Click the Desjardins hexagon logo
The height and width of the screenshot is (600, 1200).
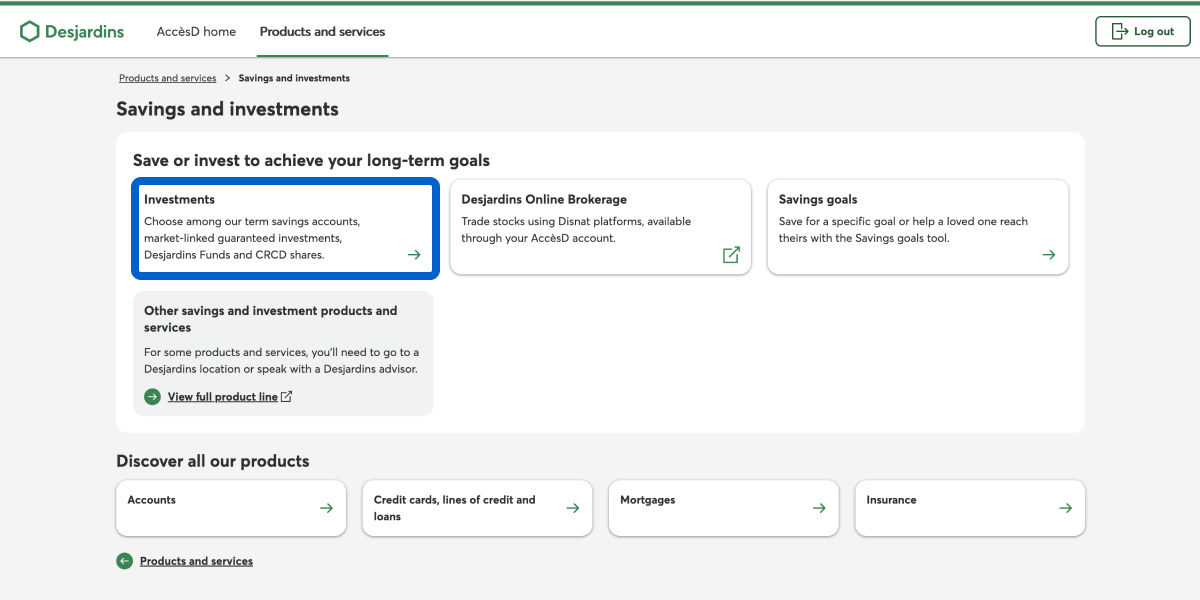tap(30, 32)
